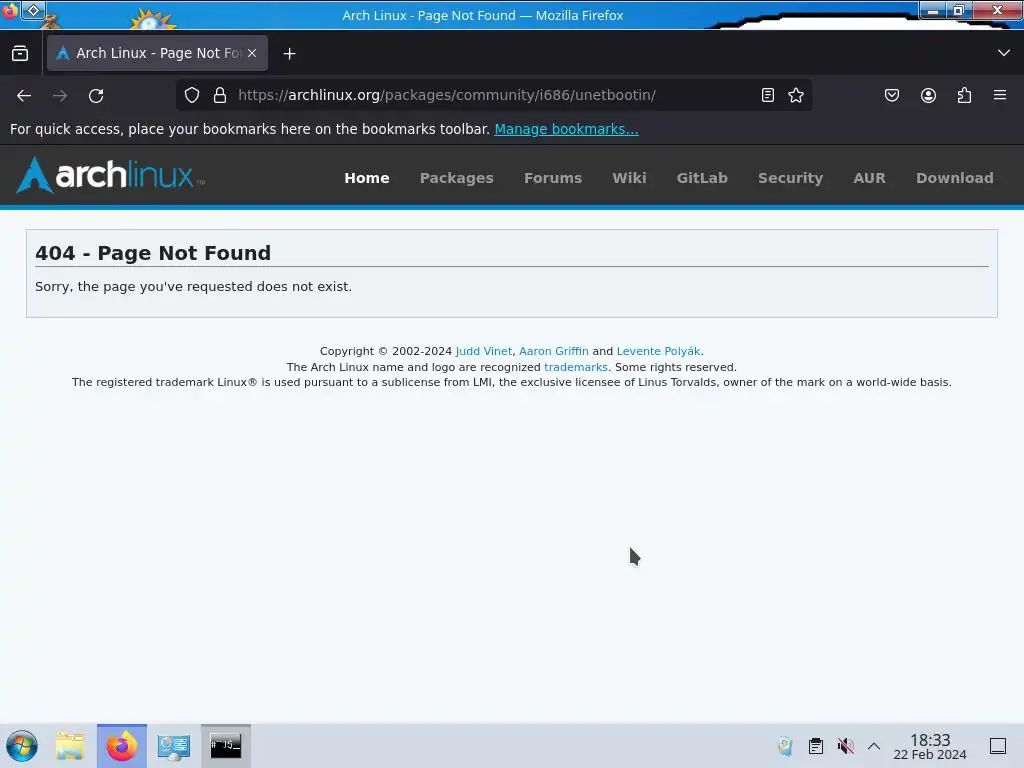Go back one page with the back arrow
Screen dimensions: 1024x768
coord(24,96)
